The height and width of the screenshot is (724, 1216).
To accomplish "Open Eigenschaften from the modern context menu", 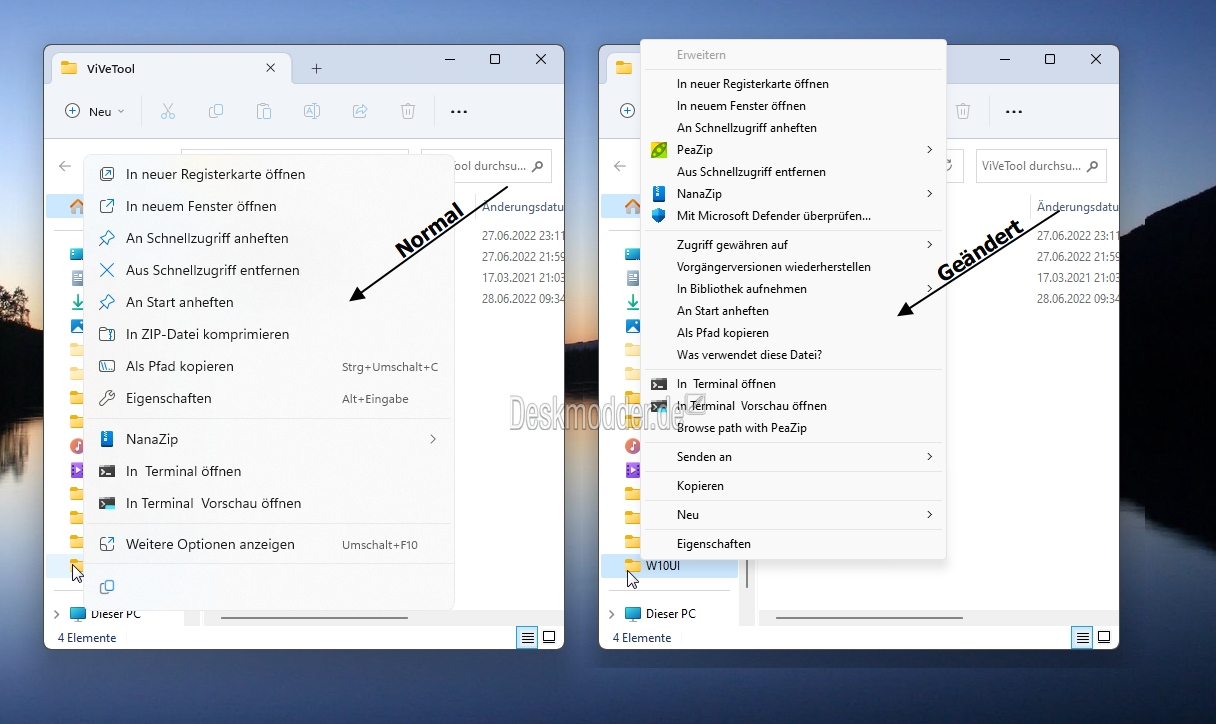I will click(269, 398).
